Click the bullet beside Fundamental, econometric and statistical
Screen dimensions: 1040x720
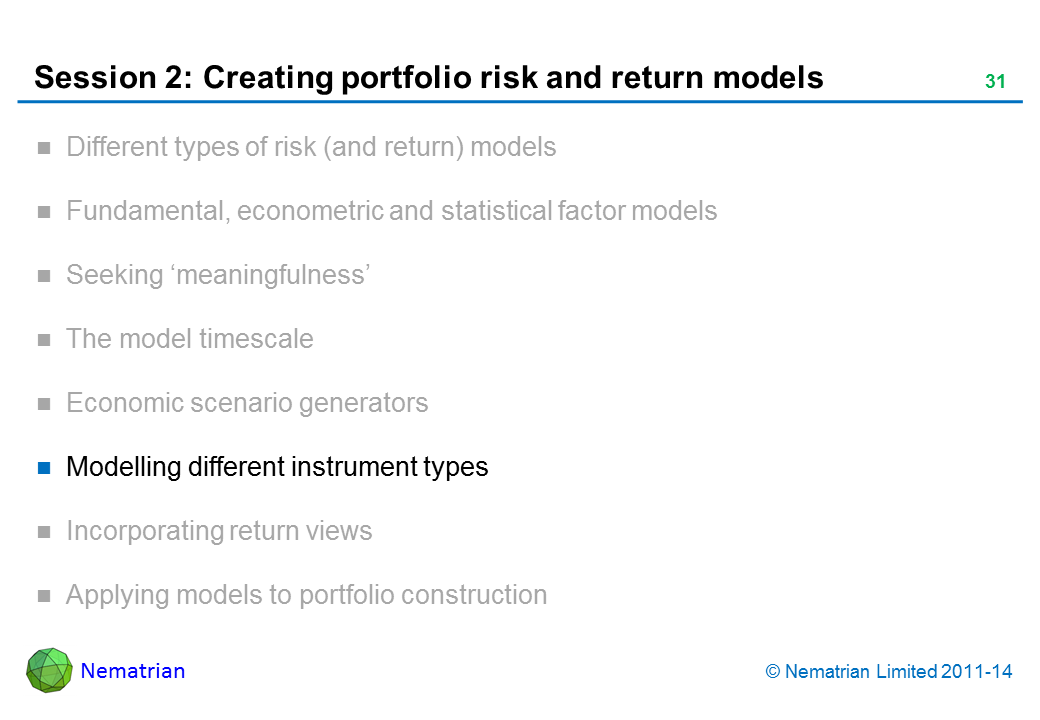pyautogui.click(x=44, y=213)
